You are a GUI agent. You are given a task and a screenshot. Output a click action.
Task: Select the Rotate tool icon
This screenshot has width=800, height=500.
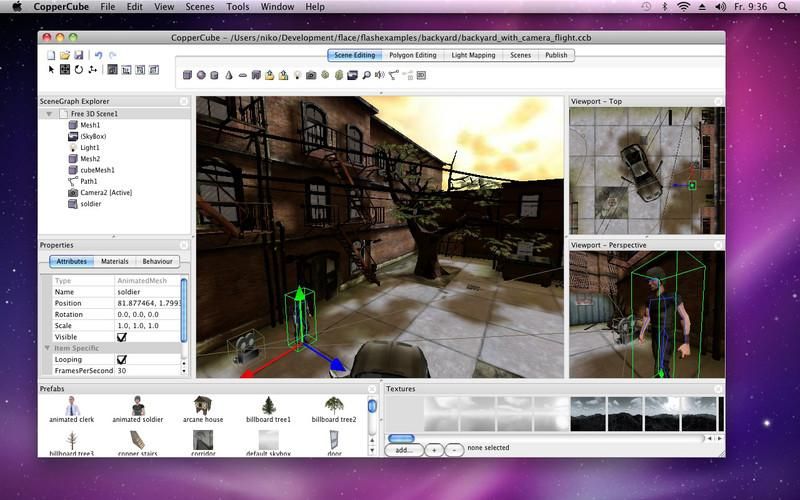[78, 70]
